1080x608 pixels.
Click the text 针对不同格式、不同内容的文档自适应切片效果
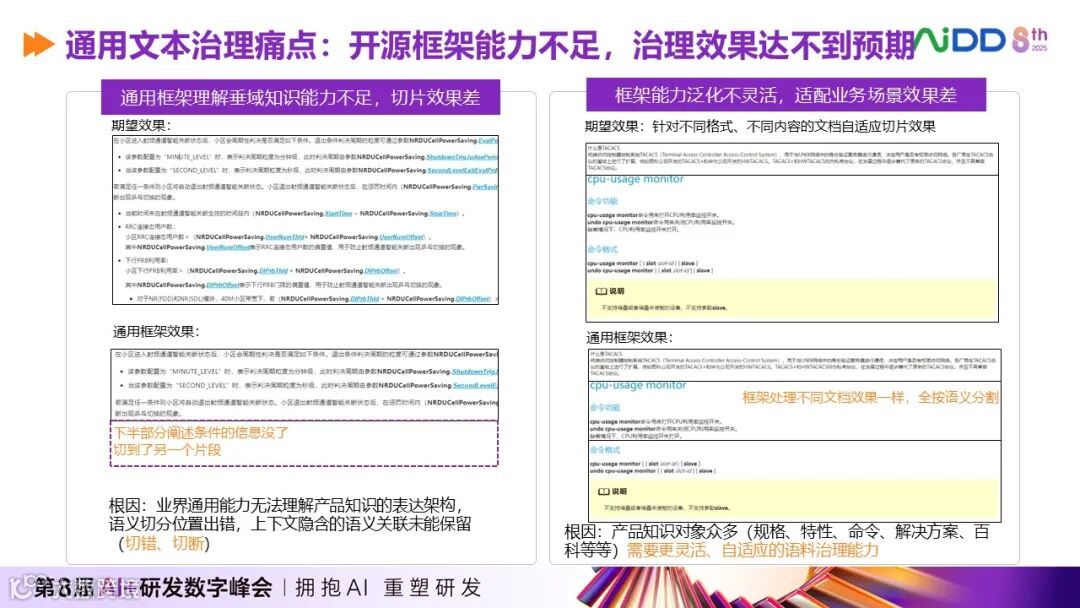[793, 126]
